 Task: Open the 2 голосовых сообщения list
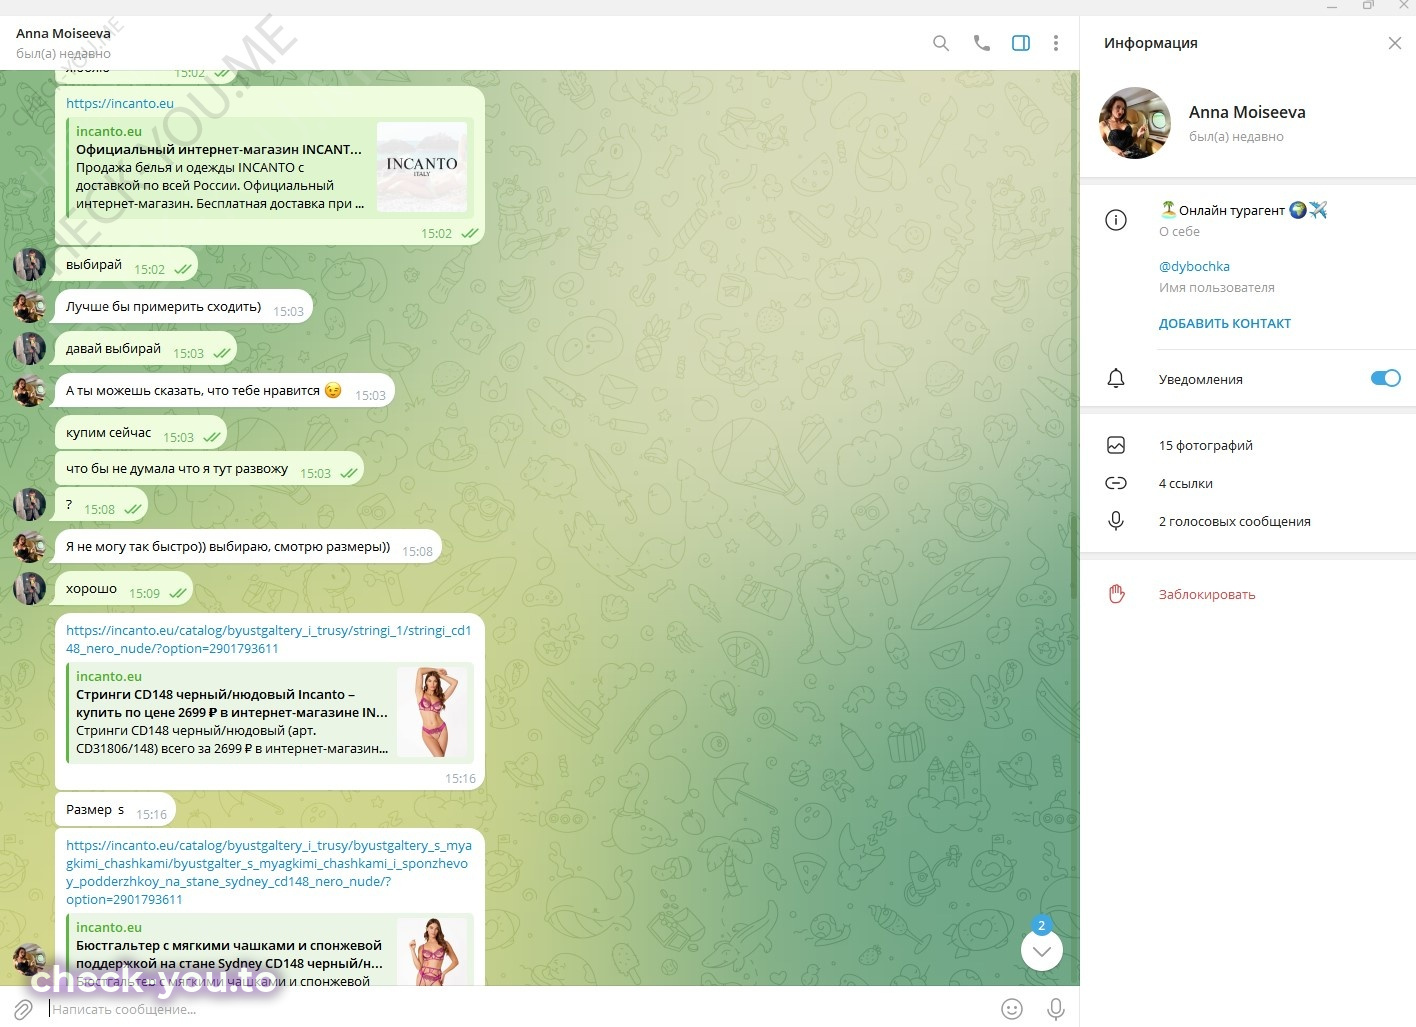pos(1234,521)
